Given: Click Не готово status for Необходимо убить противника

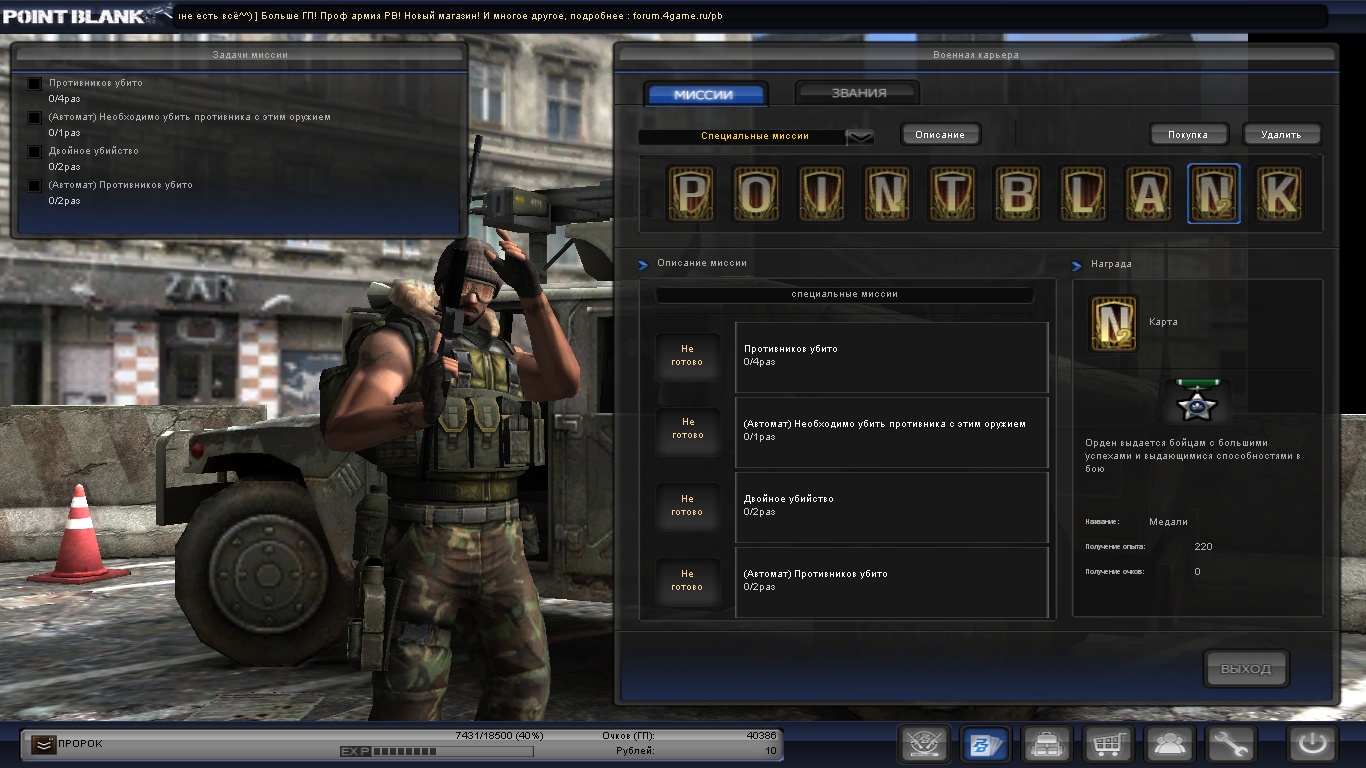Looking at the screenshot, I should (687, 429).
